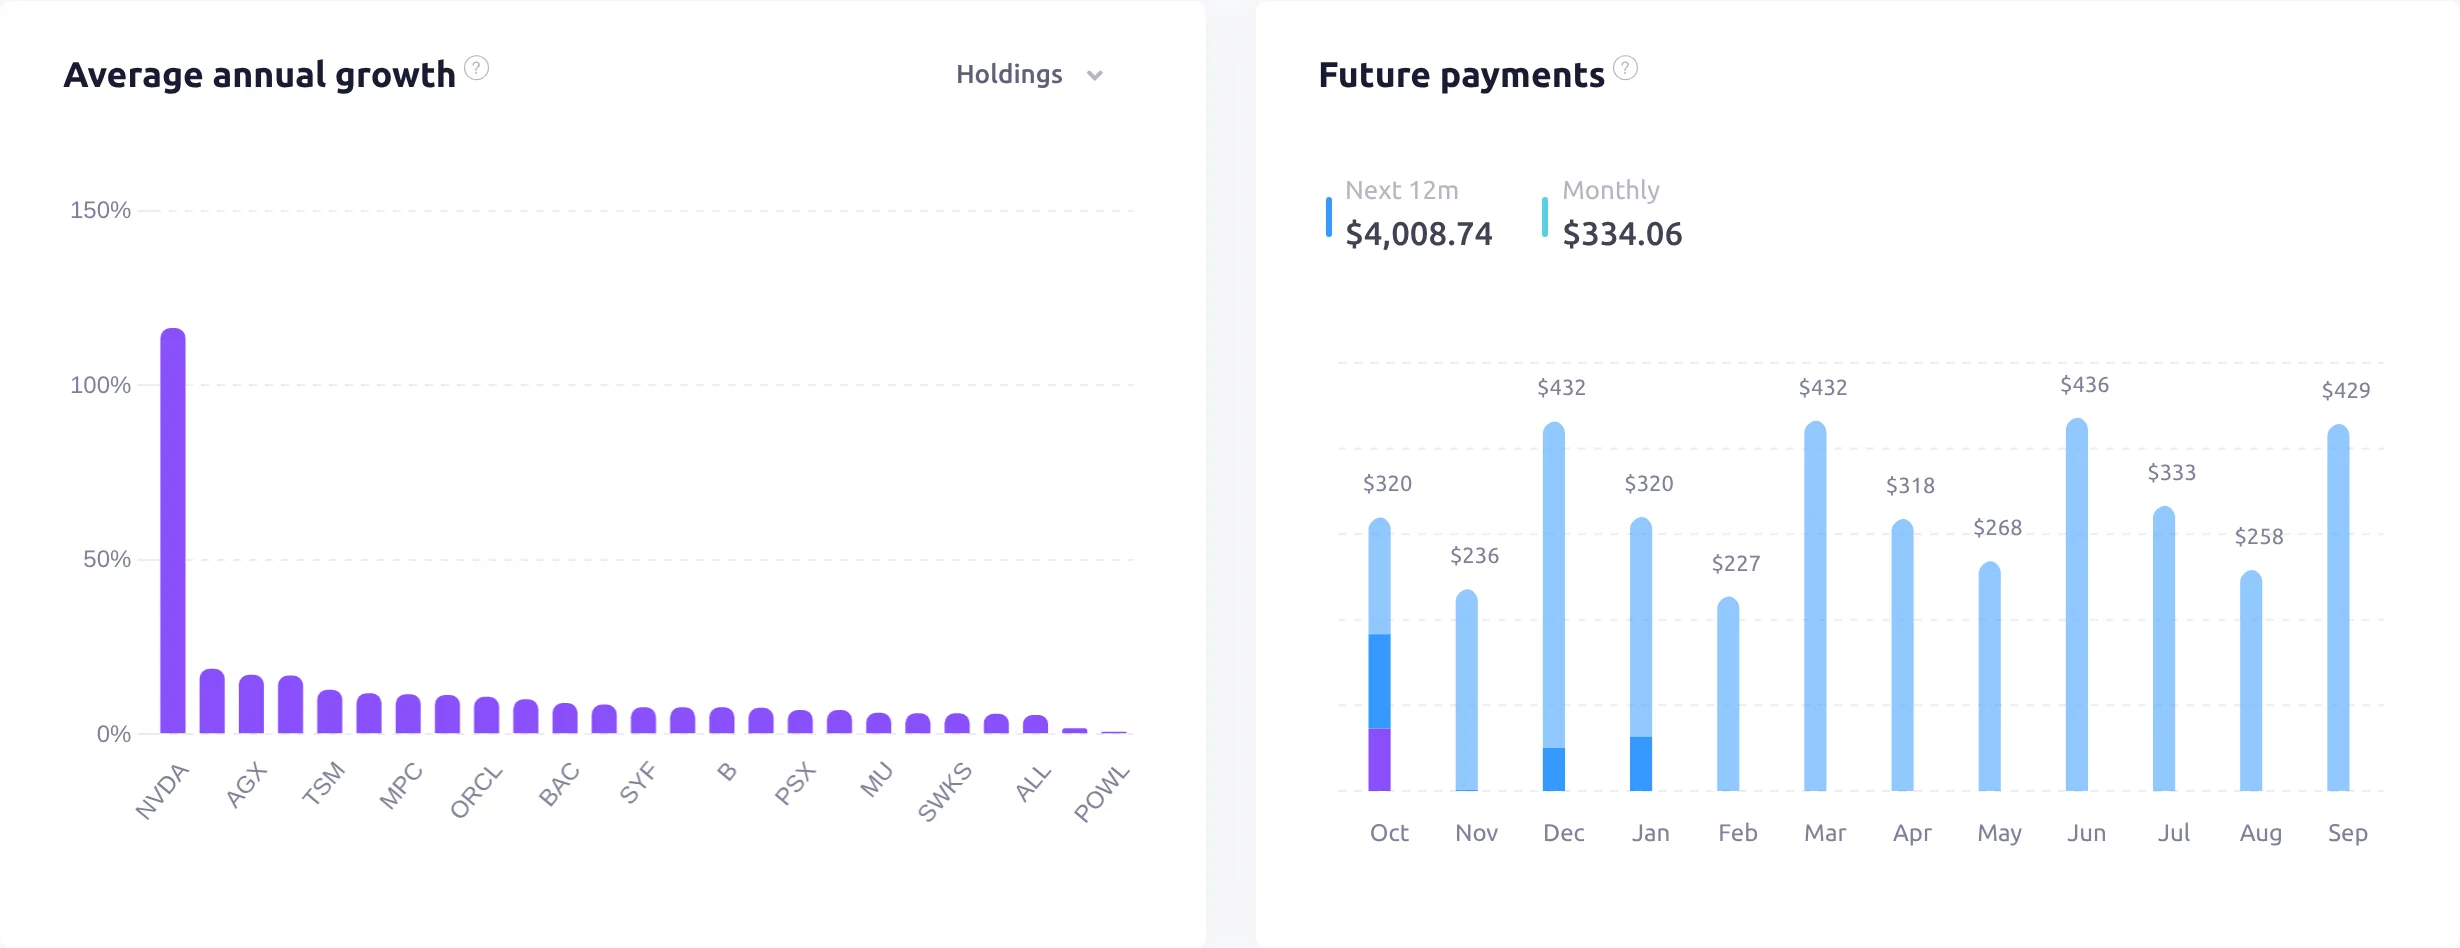This screenshot has width=2460, height=948.
Task: Select the Jun $436 payments bar
Action: pos(2077,604)
